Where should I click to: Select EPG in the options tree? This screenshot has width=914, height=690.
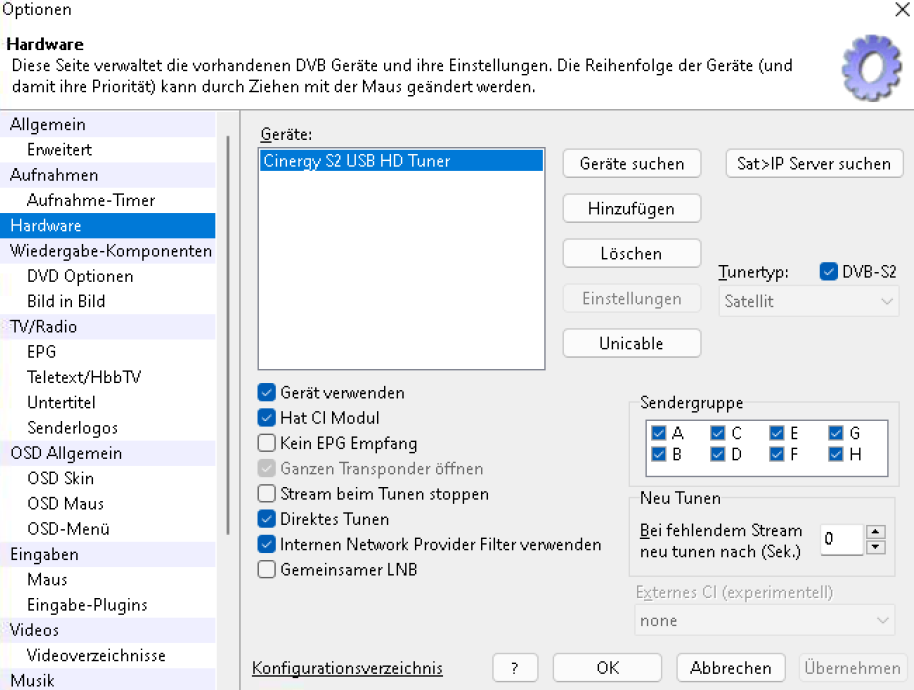tap(42, 352)
